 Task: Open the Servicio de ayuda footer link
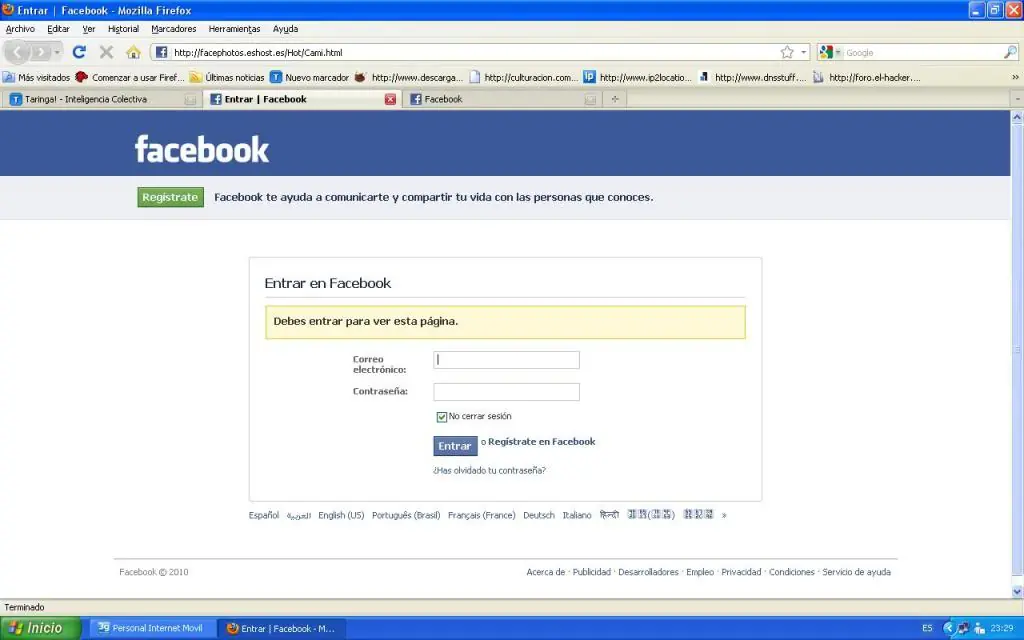[856, 572]
